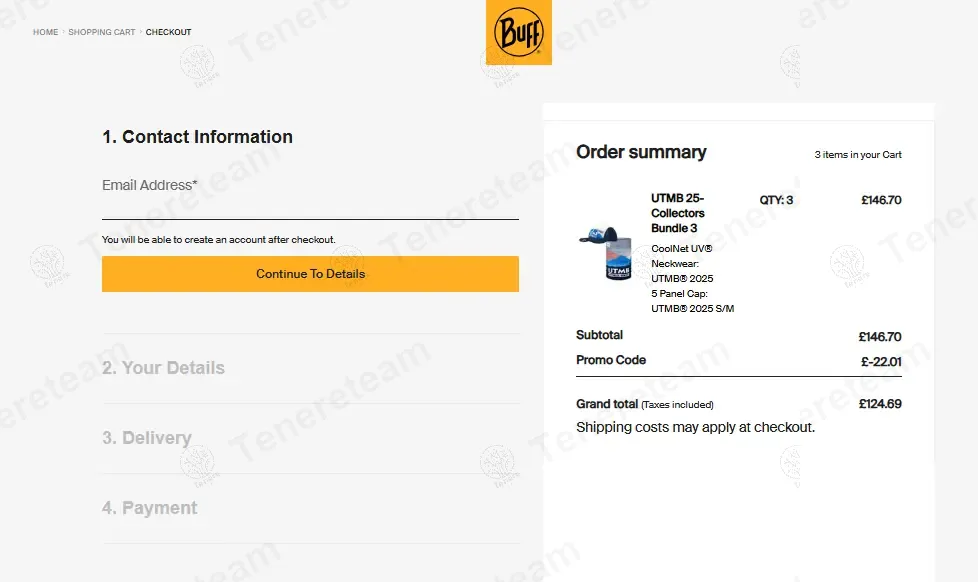Click the UTMB 25 Collectors Bundle 3 title
Viewport: 978px width, 582px height.
tap(678, 213)
